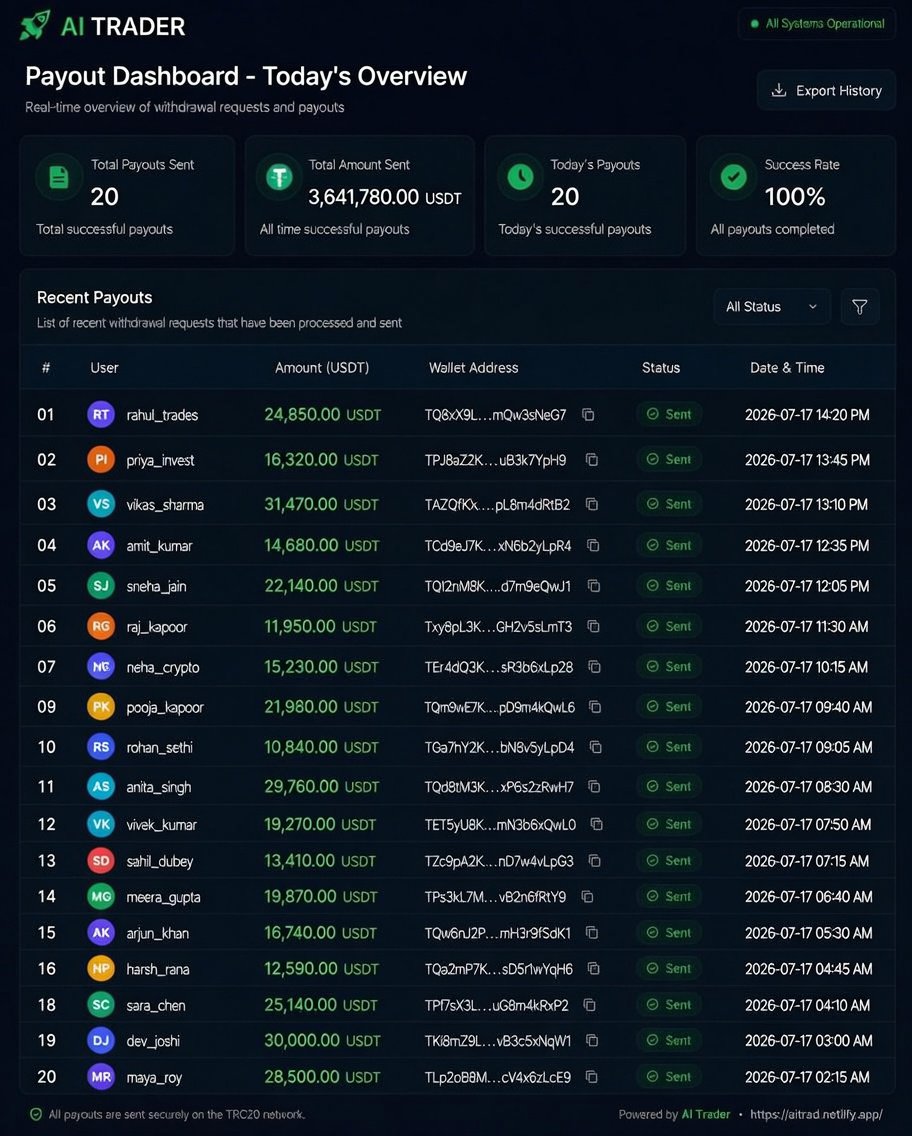Copy maya_roy wallet address

pyautogui.click(x=592, y=1077)
